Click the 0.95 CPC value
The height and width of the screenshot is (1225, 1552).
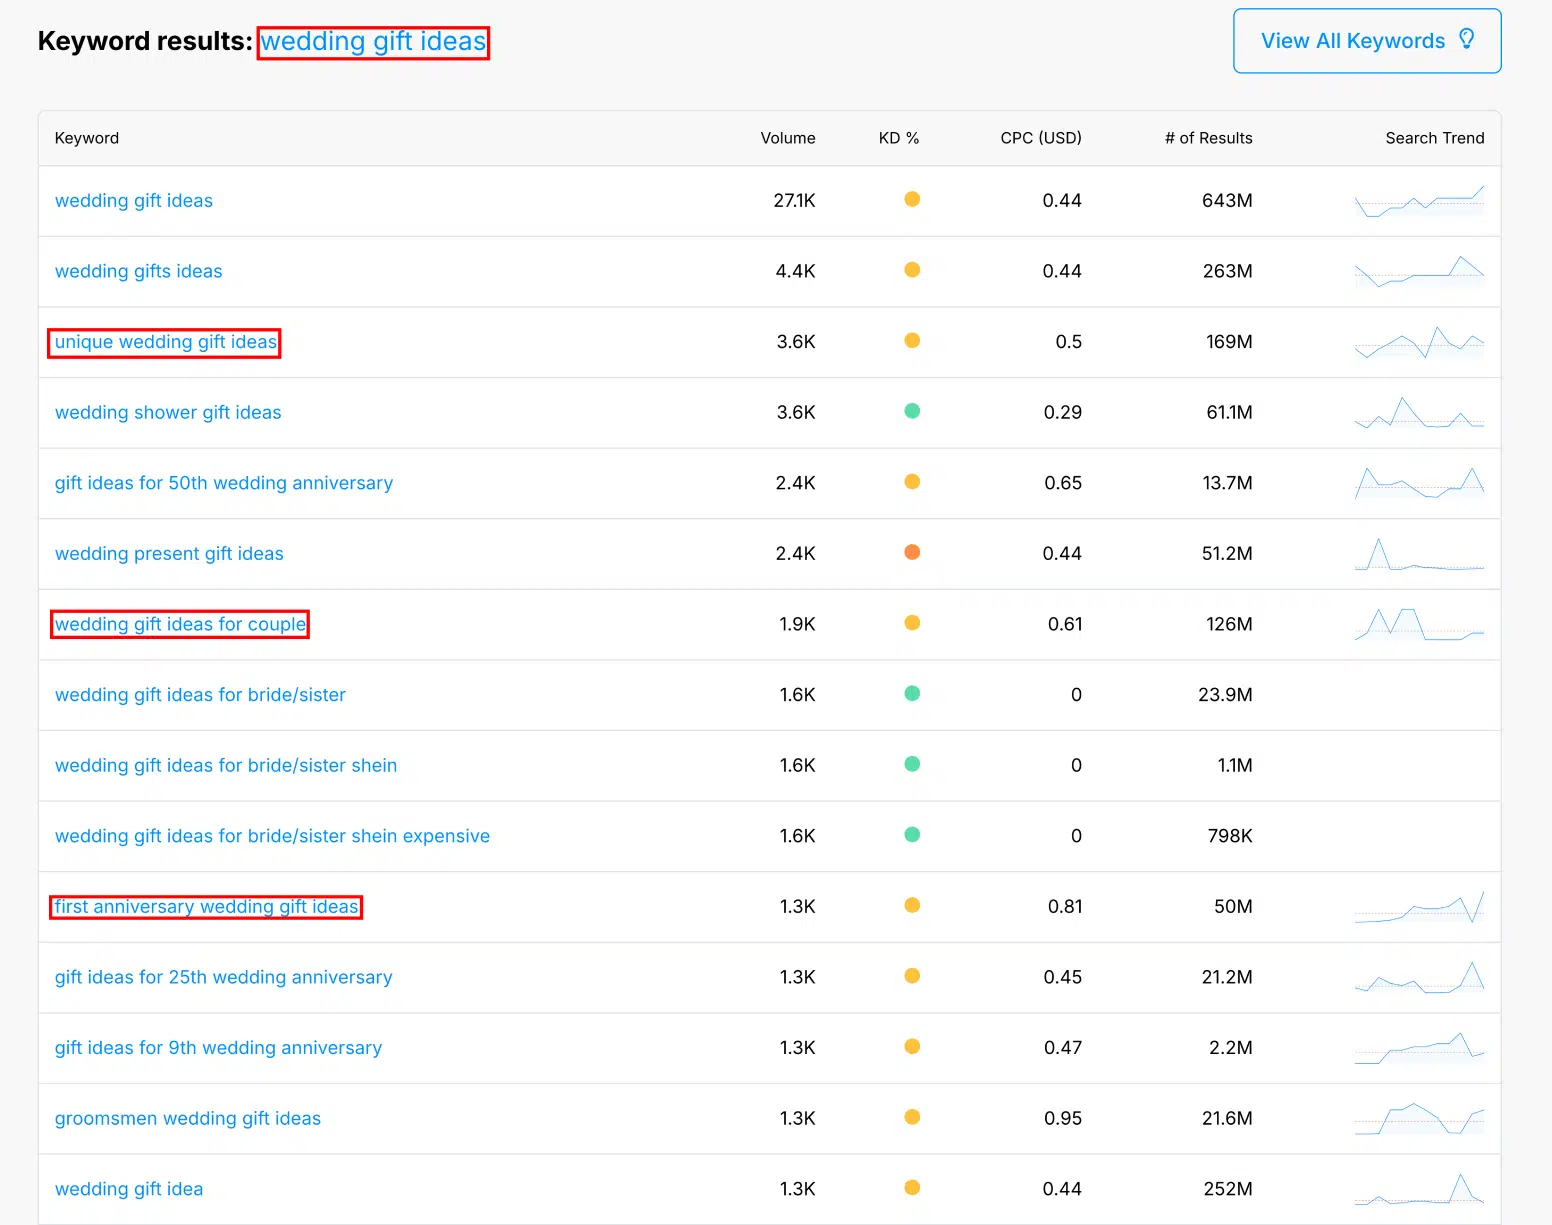tap(1063, 1119)
